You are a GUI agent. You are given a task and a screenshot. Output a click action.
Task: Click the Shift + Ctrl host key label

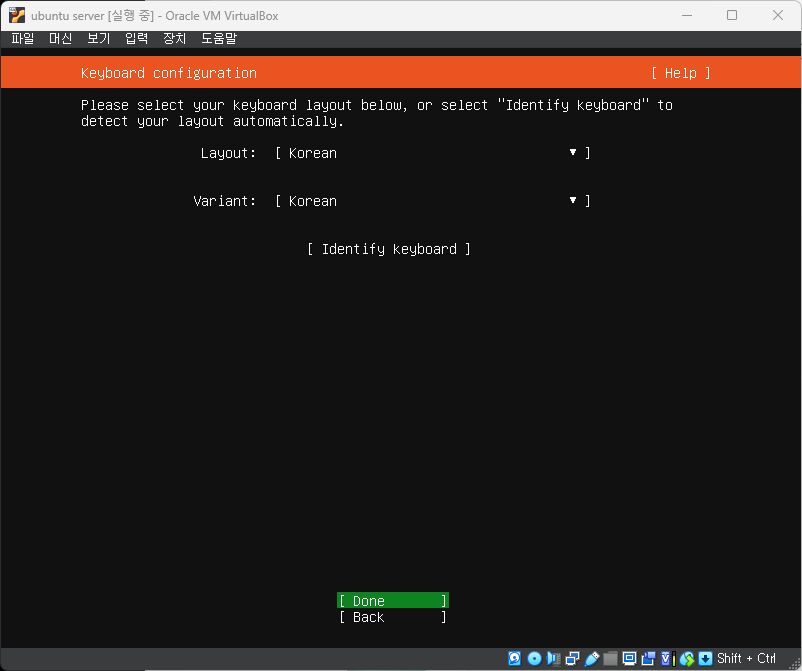pyautogui.click(x=746, y=658)
